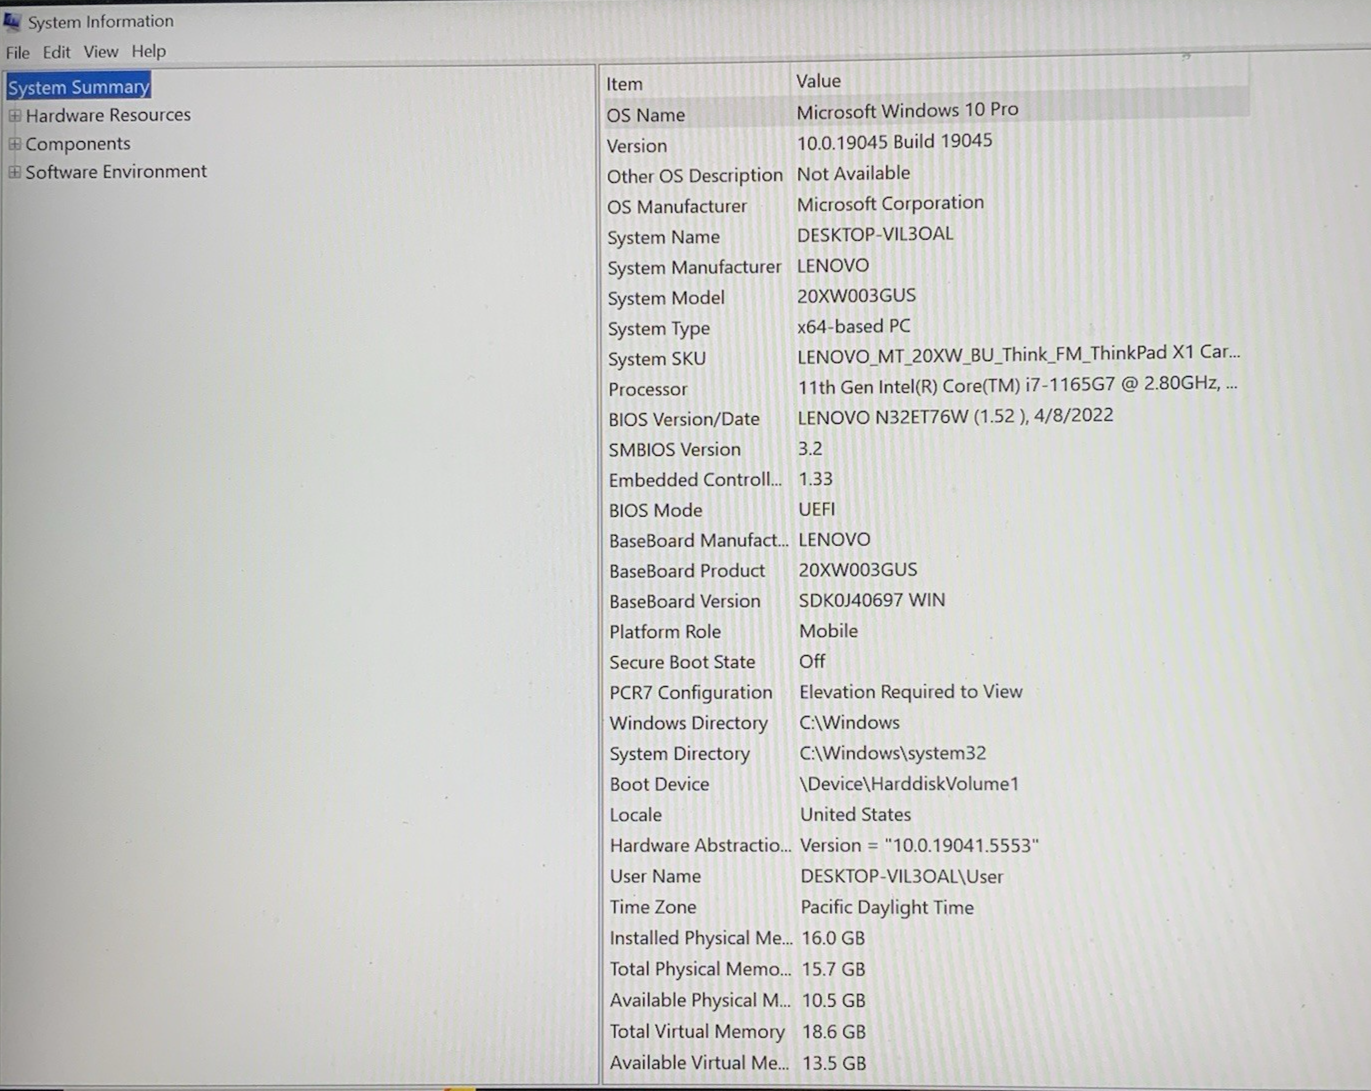Select System Summary in the tree

point(78,87)
